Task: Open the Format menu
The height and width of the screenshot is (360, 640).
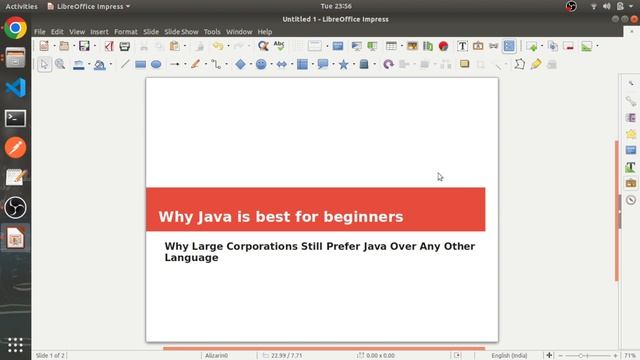Action: [126, 32]
